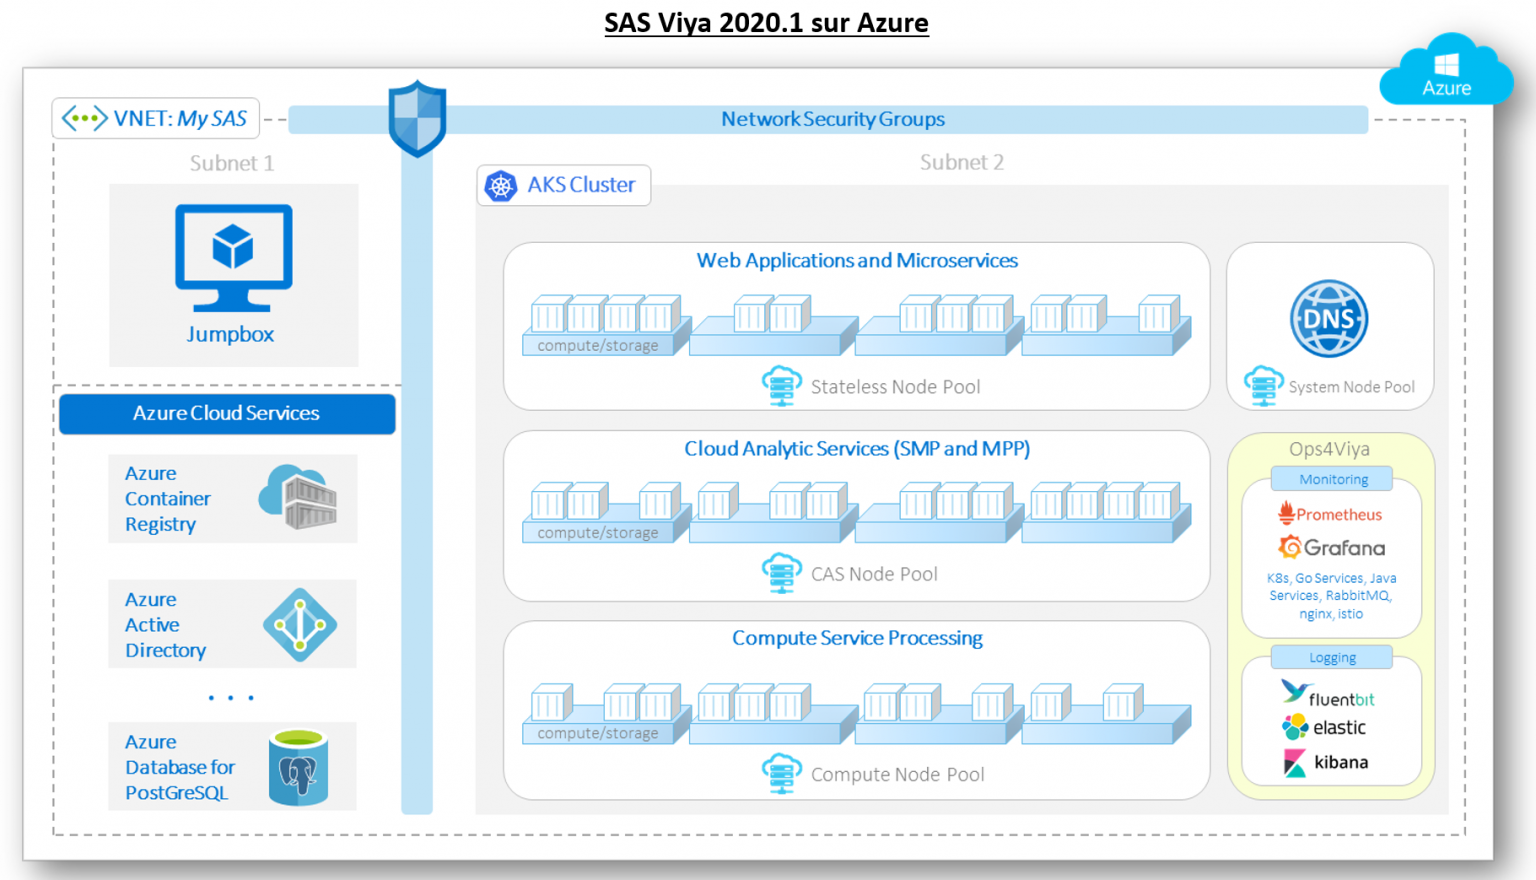Open the Network Security Groups banner
Viewport: 1536px width, 880px height.
(832, 119)
